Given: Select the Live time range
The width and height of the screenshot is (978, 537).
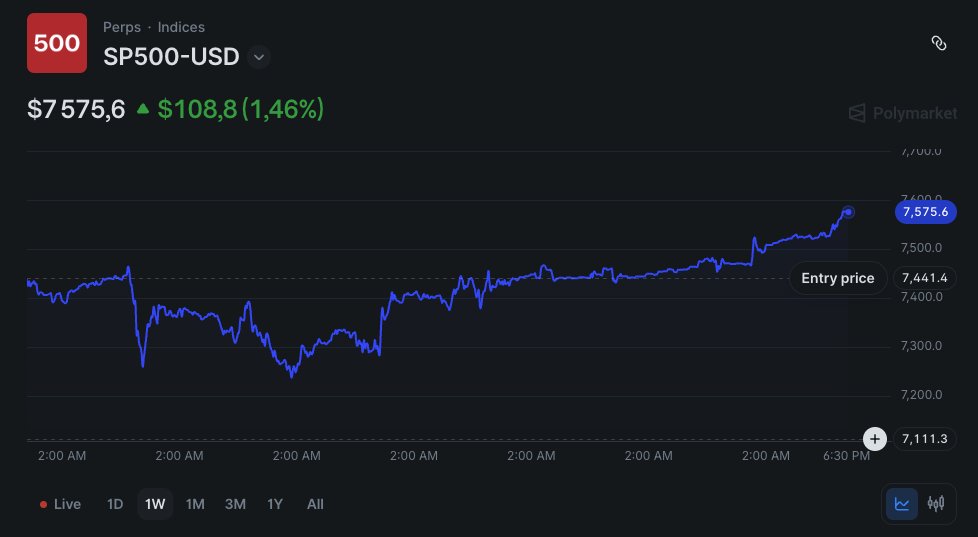Looking at the screenshot, I should point(60,504).
